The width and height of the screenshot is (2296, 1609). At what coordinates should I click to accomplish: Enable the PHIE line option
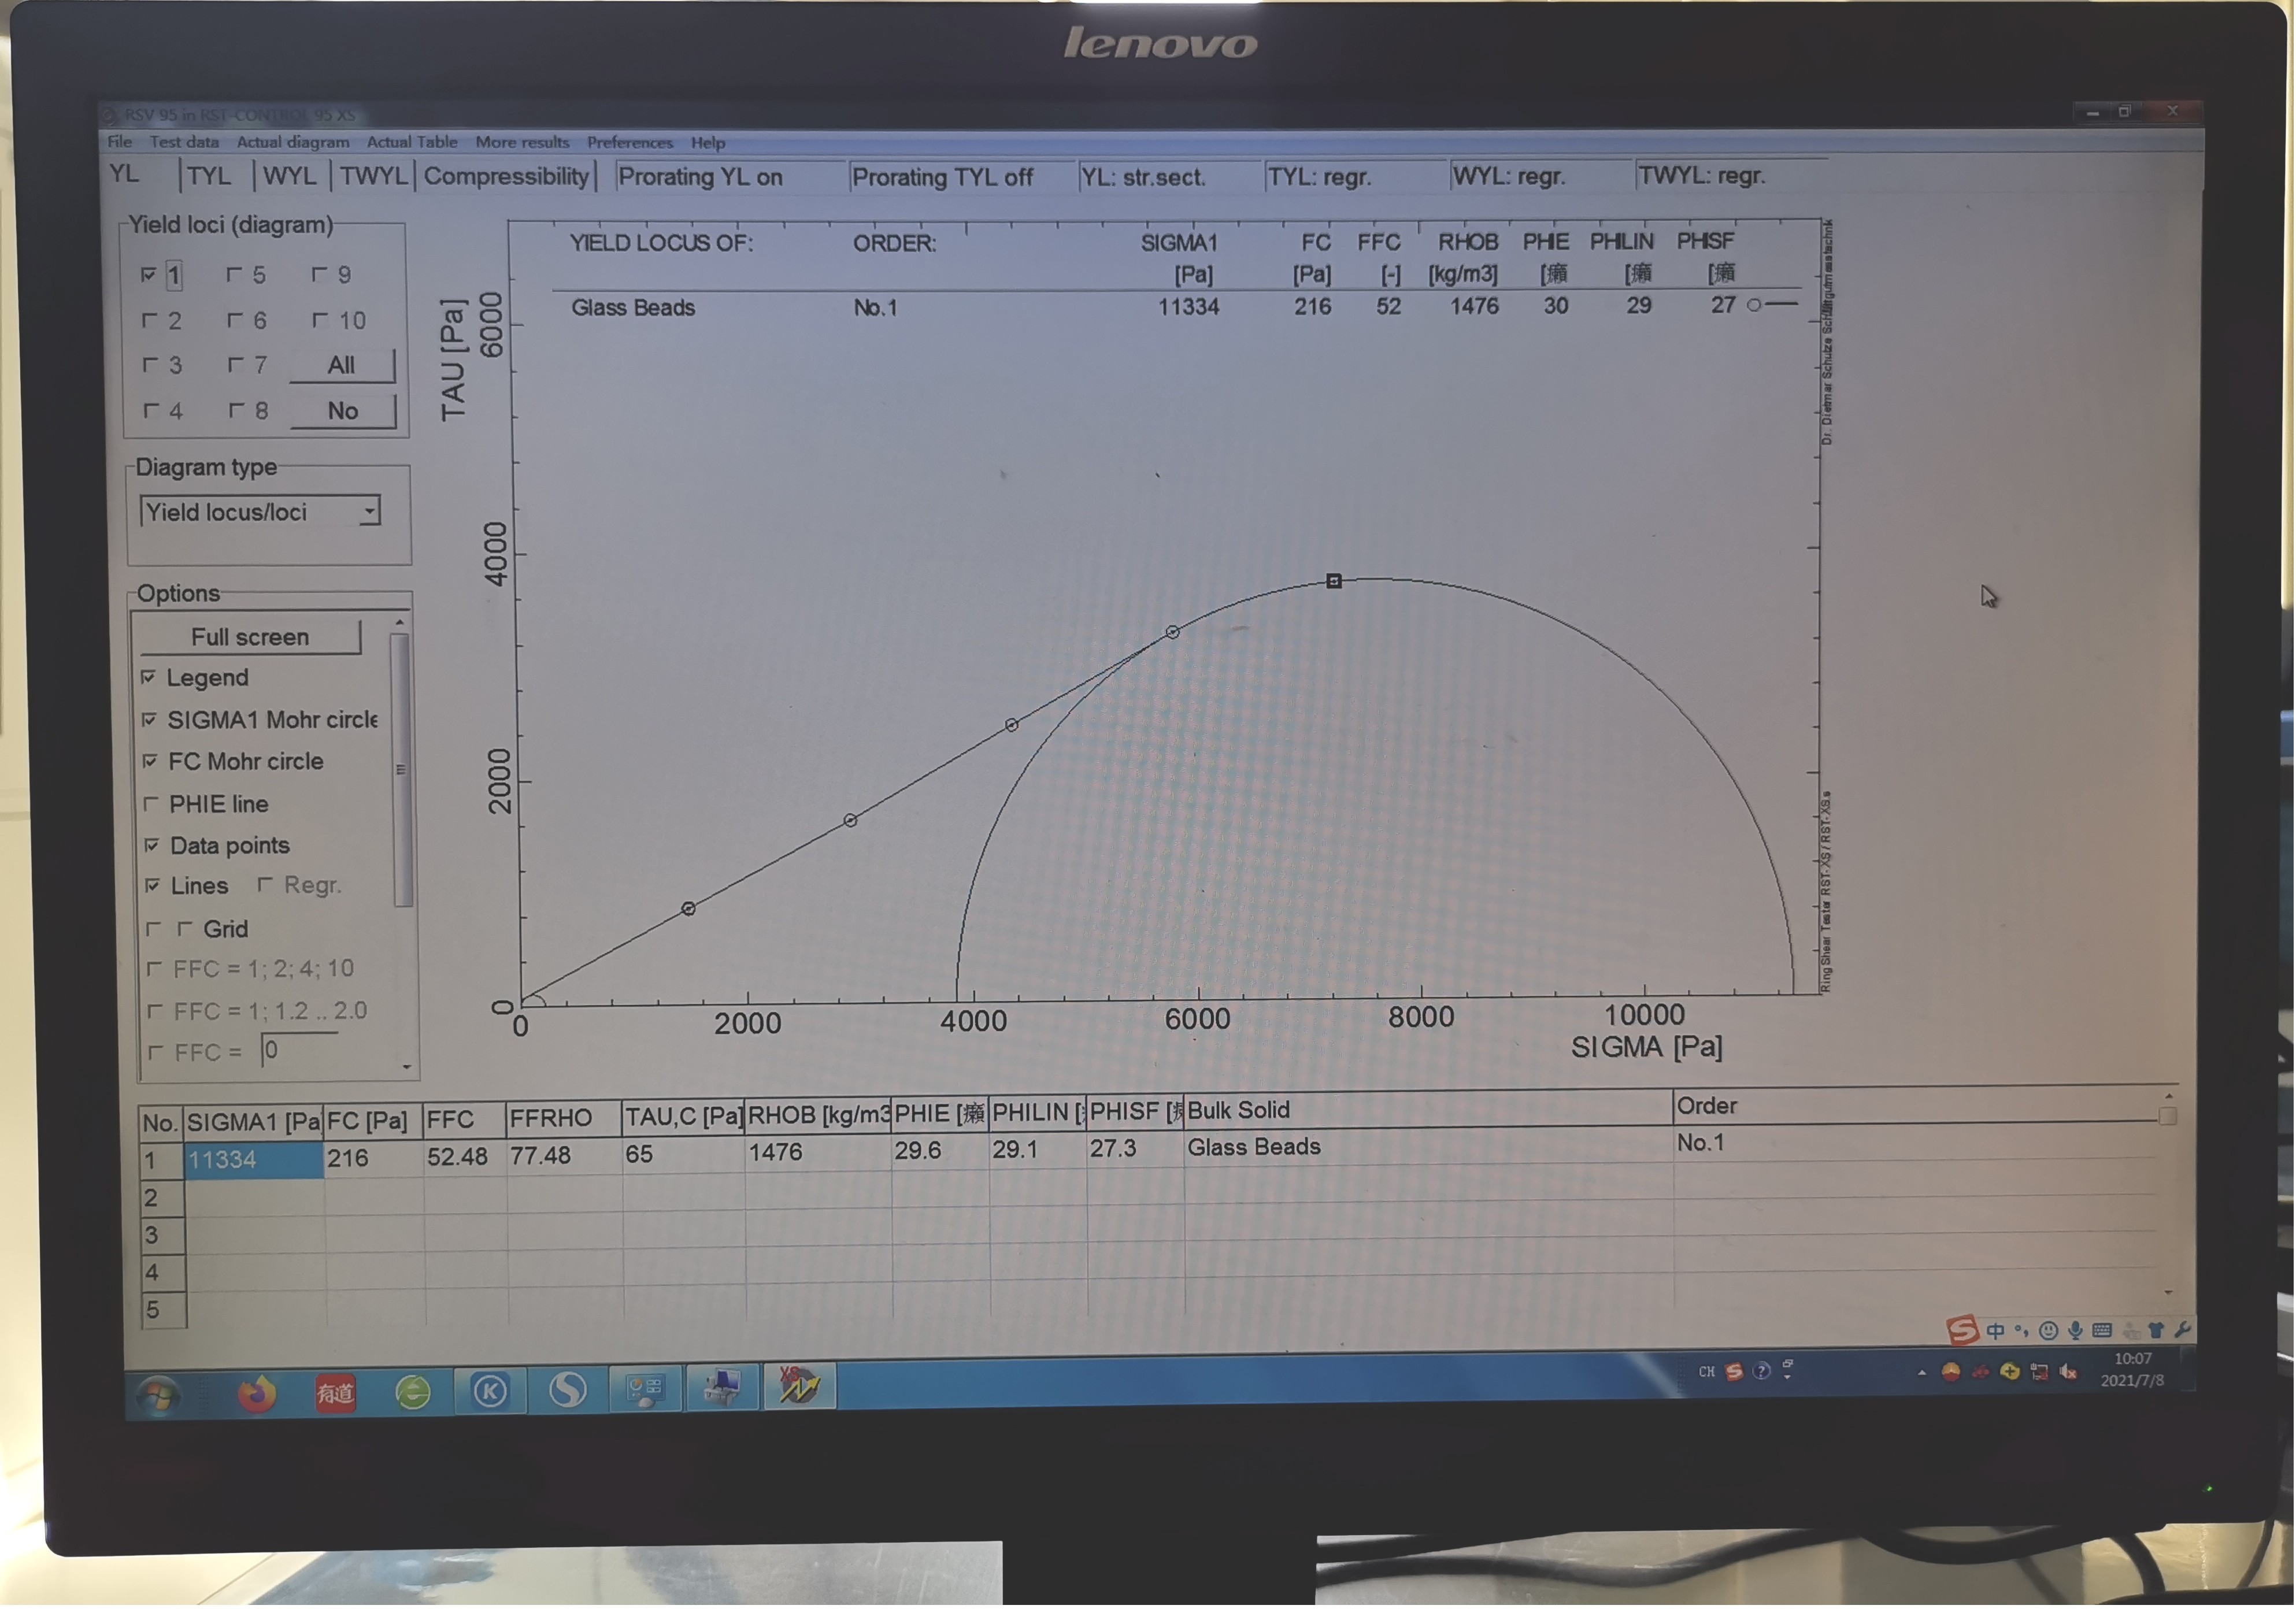coord(151,804)
